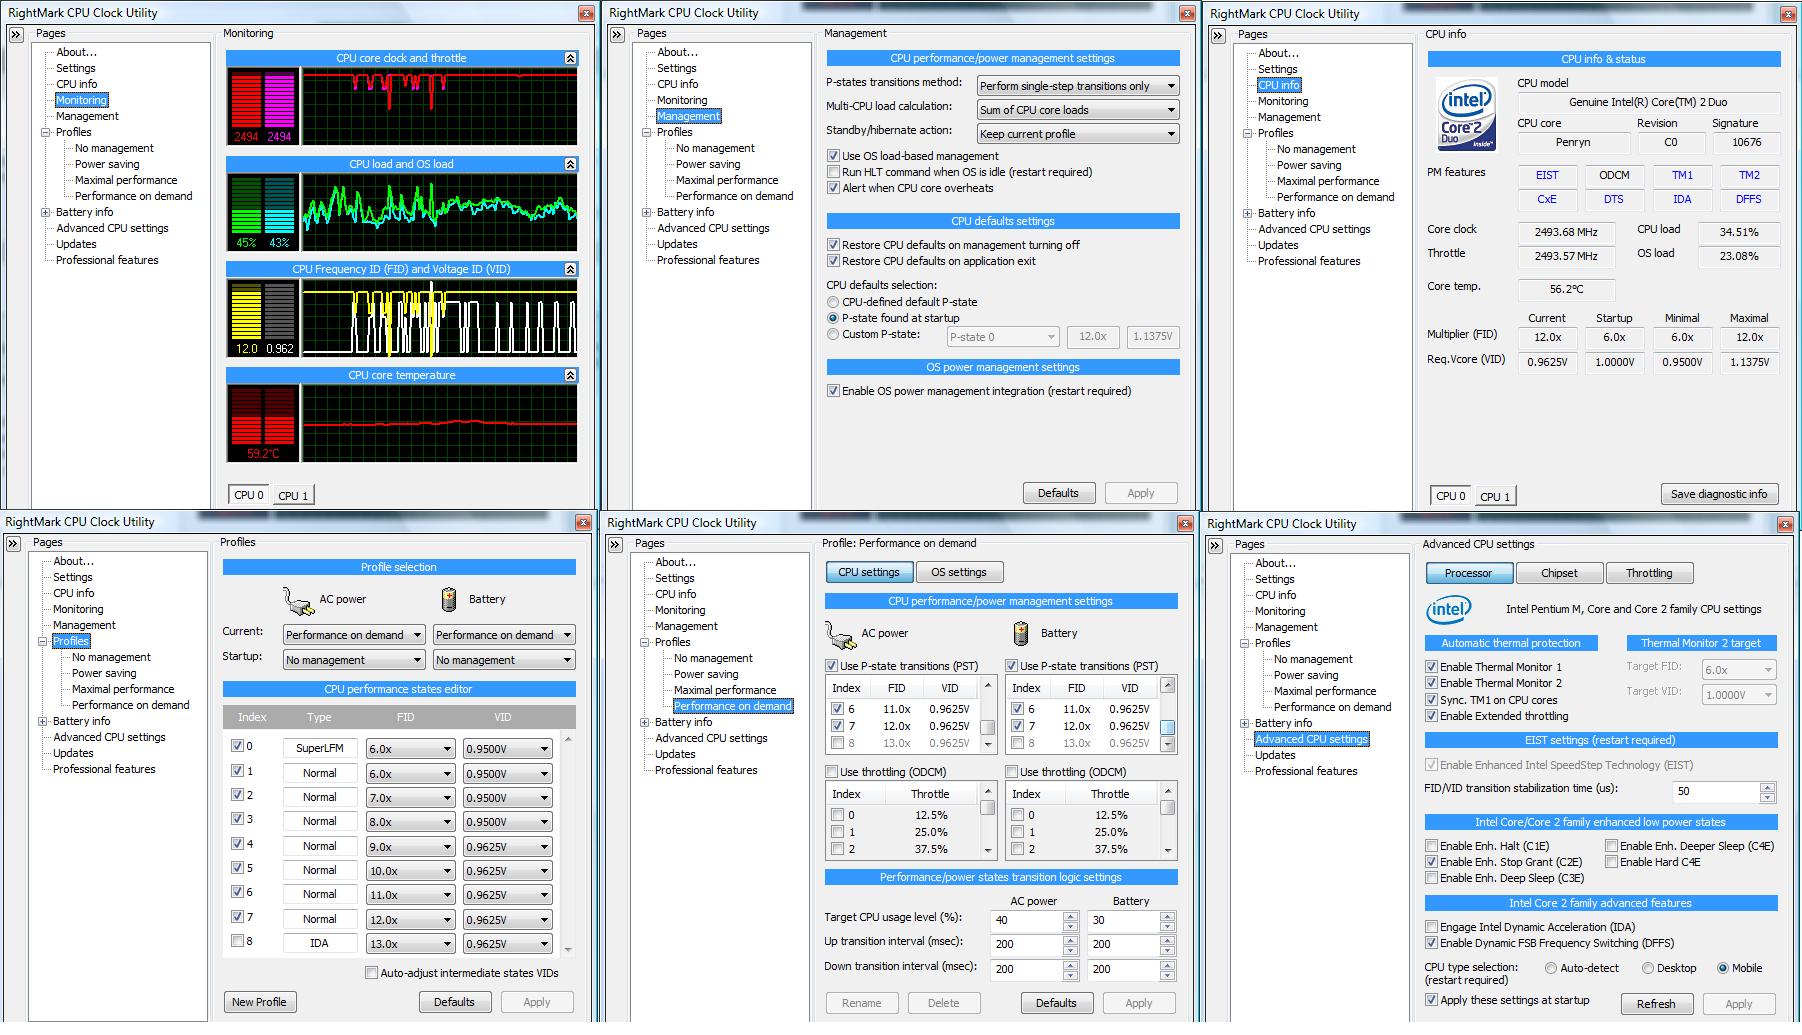Collapse the CPU load and OS load graph
This screenshot has width=1802, height=1035.
[x=570, y=164]
